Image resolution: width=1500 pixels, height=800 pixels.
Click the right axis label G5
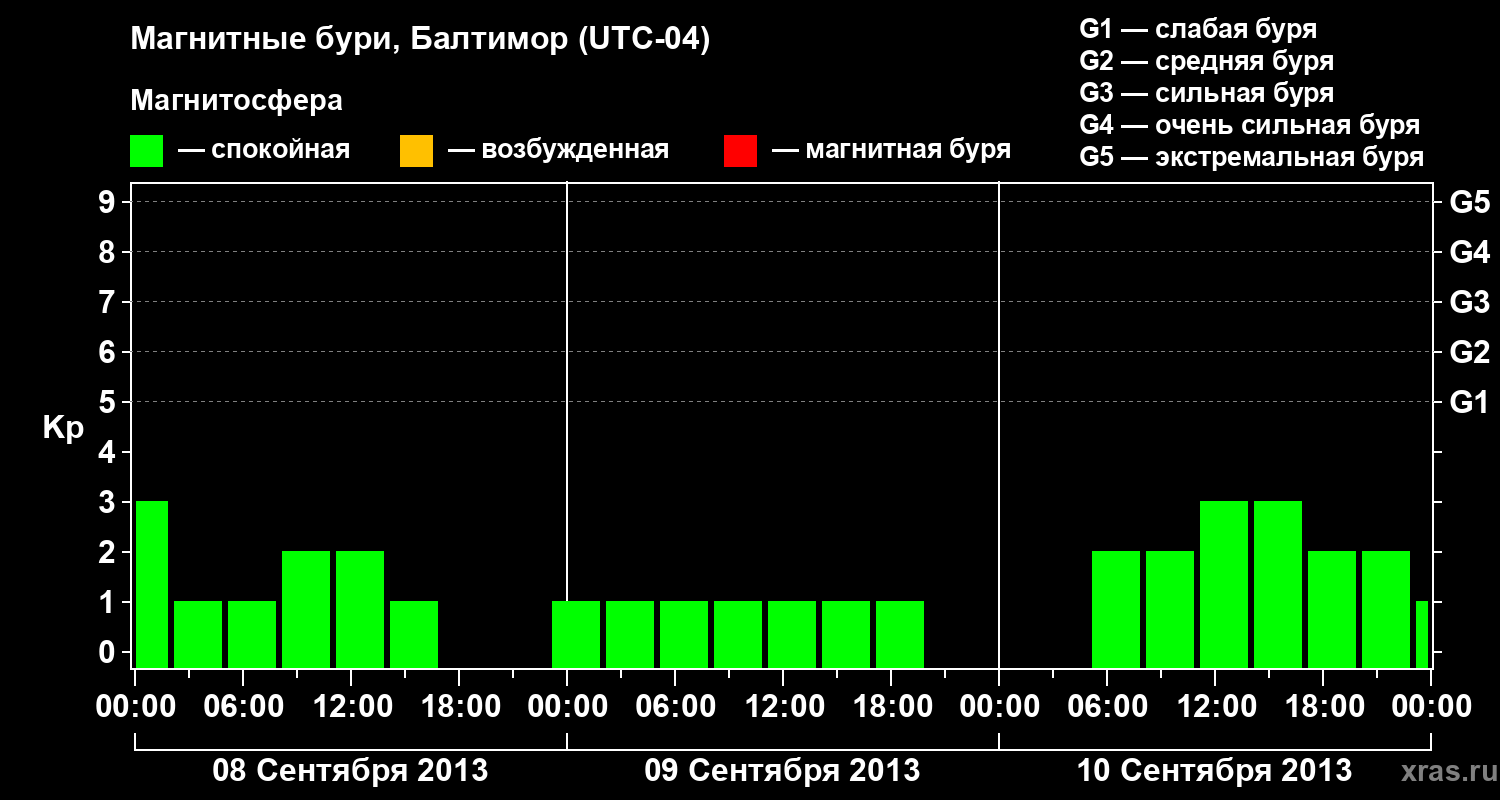(x=1470, y=202)
